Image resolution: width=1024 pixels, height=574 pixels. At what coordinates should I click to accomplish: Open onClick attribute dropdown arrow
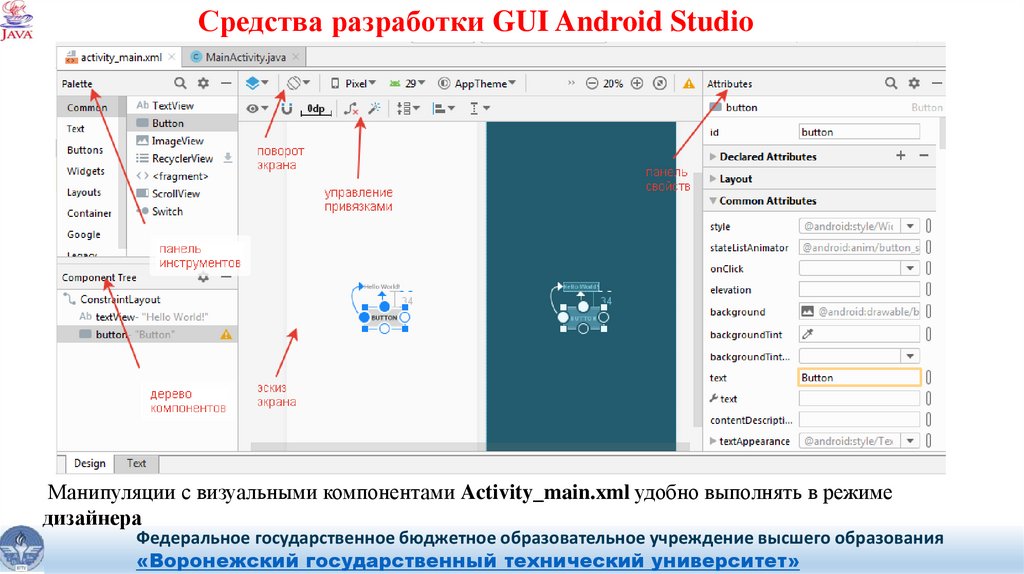pos(910,268)
